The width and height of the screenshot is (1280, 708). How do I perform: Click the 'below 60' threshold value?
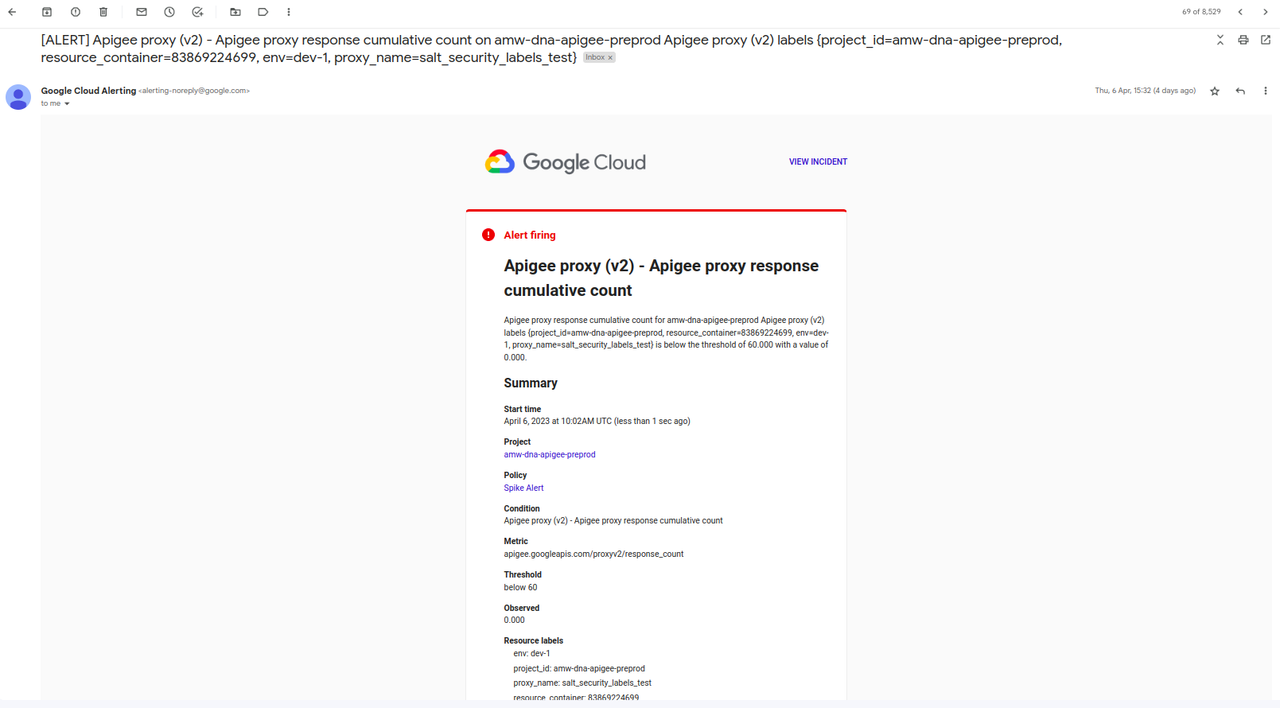[x=520, y=587]
